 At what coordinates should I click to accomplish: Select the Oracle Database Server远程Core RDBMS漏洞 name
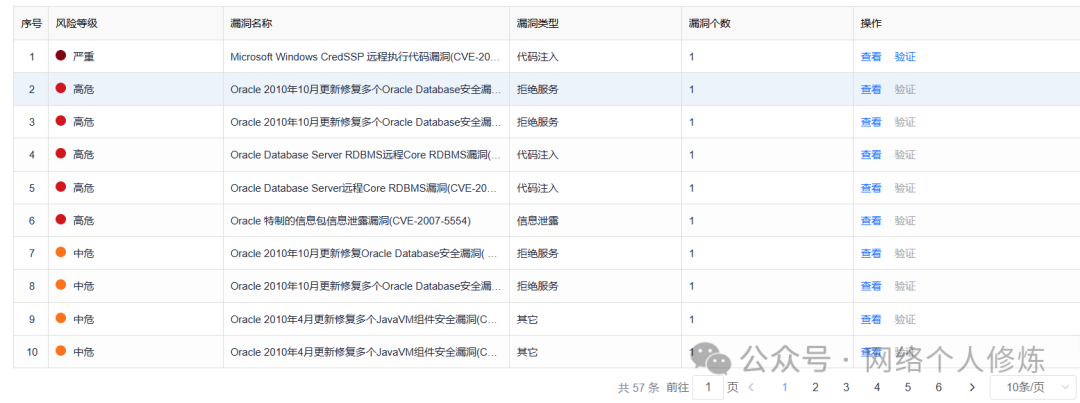tap(363, 187)
